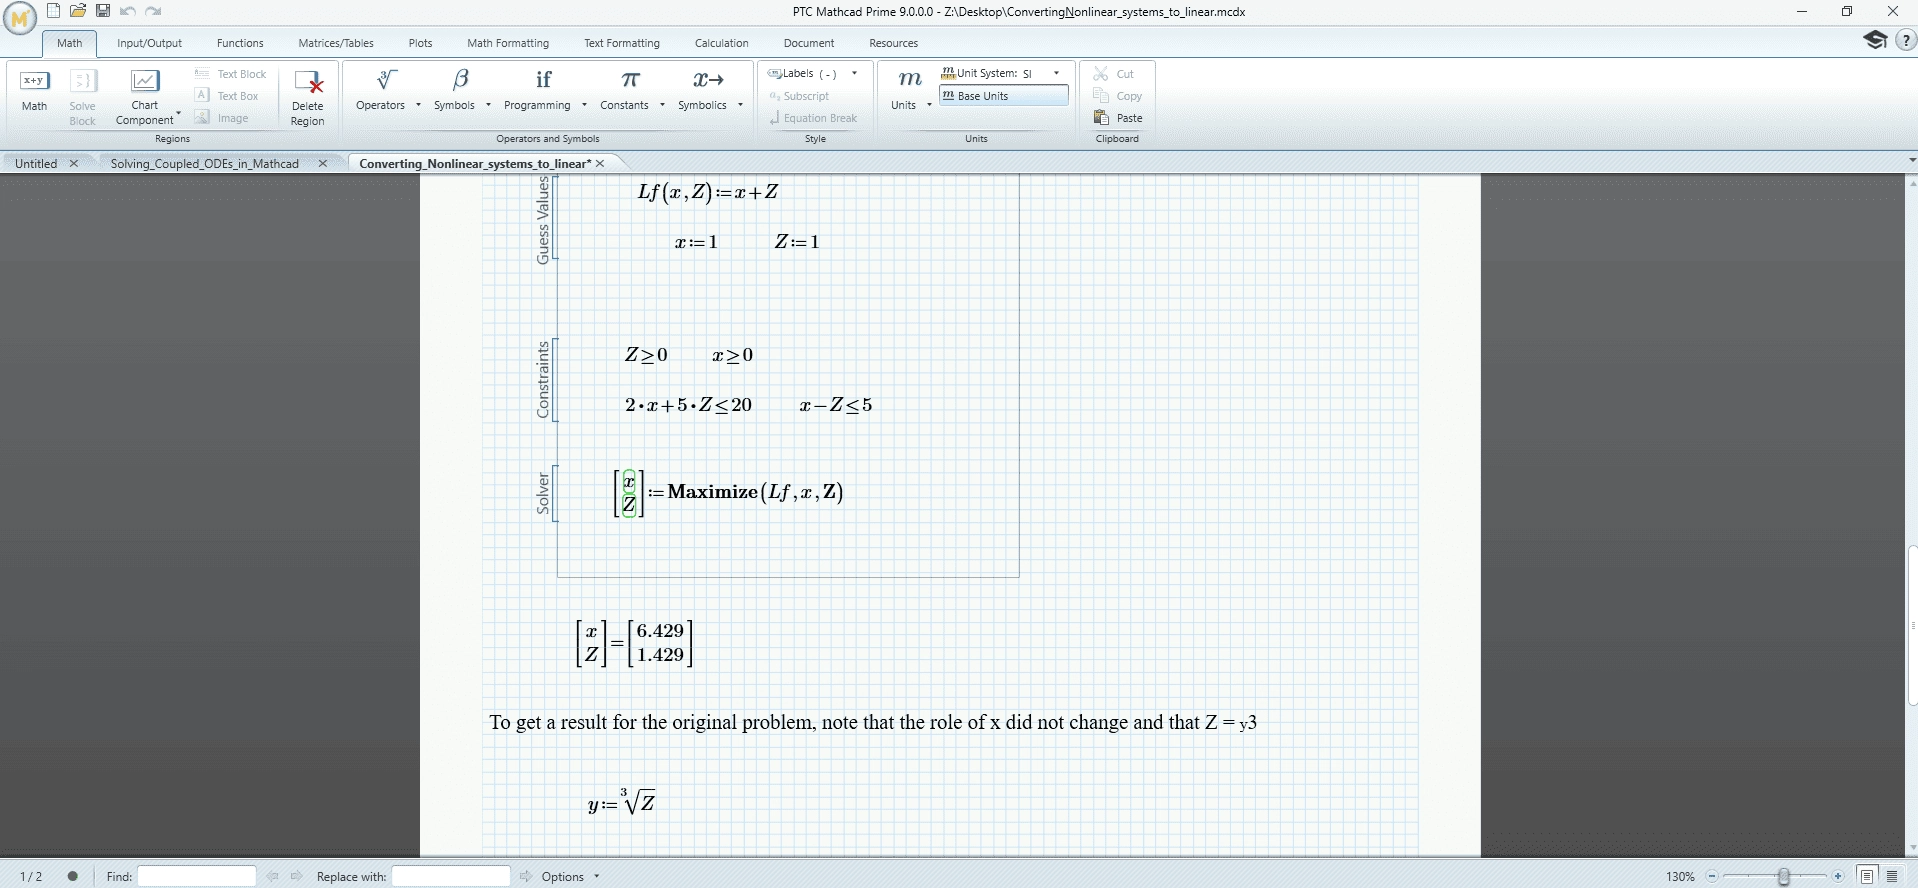The width and height of the screenshot is (1918, 888).
Task: Zoom in with the plus button
Action: [1838, 876]
